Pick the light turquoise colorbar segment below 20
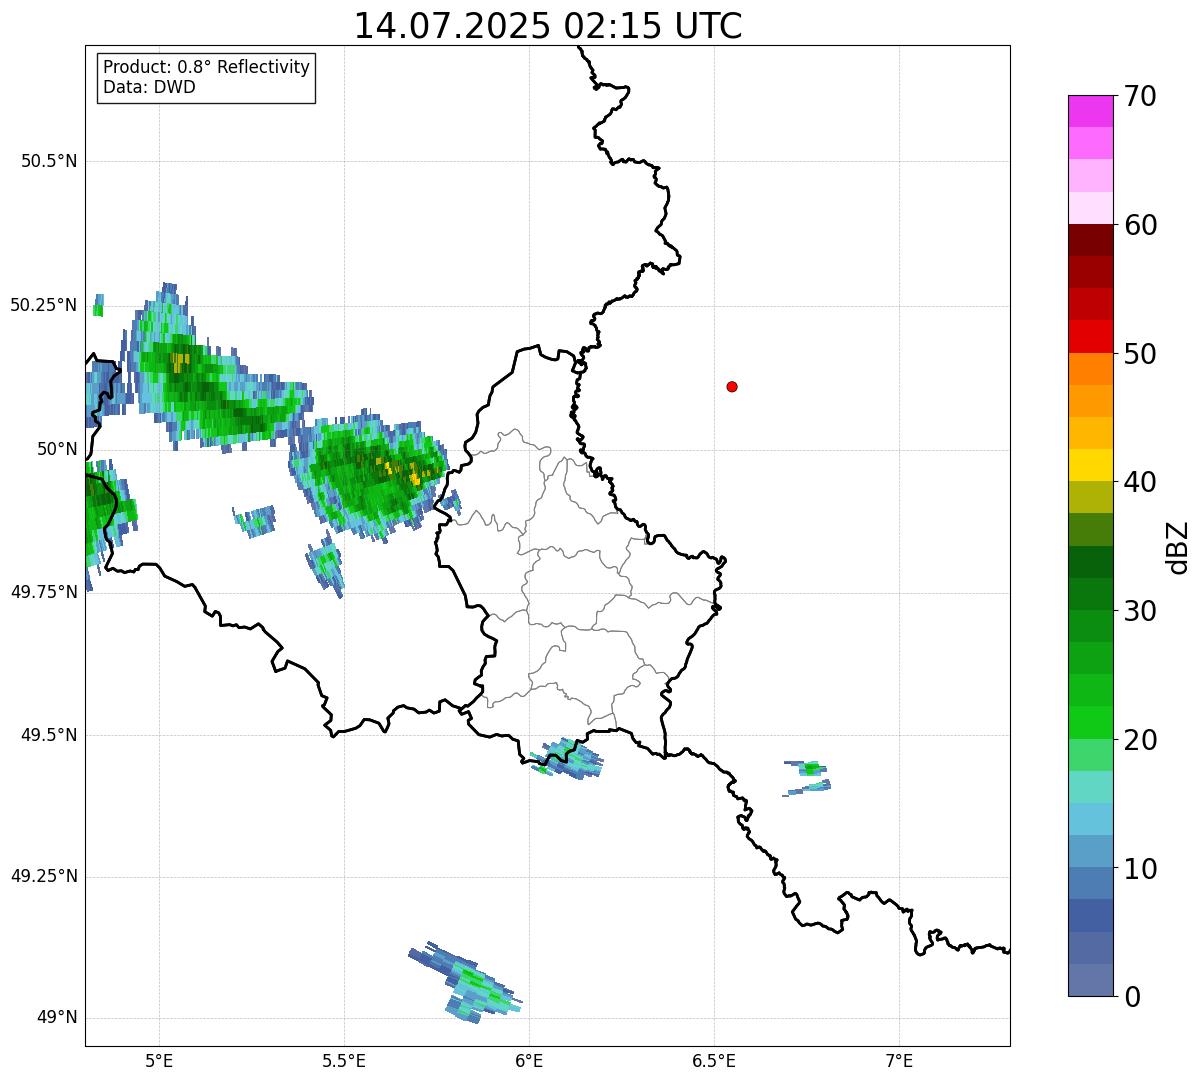This screenshot has width=1202, height=1081. [1090, 787]
